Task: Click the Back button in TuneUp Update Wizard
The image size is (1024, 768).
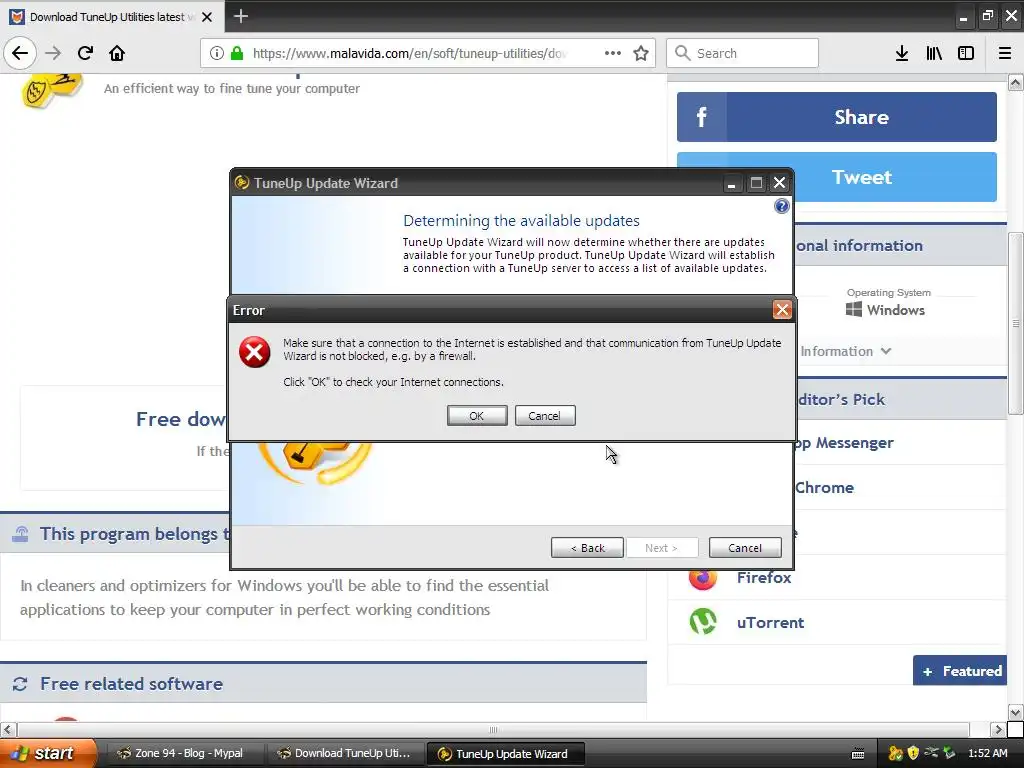Action: point(587,548)
